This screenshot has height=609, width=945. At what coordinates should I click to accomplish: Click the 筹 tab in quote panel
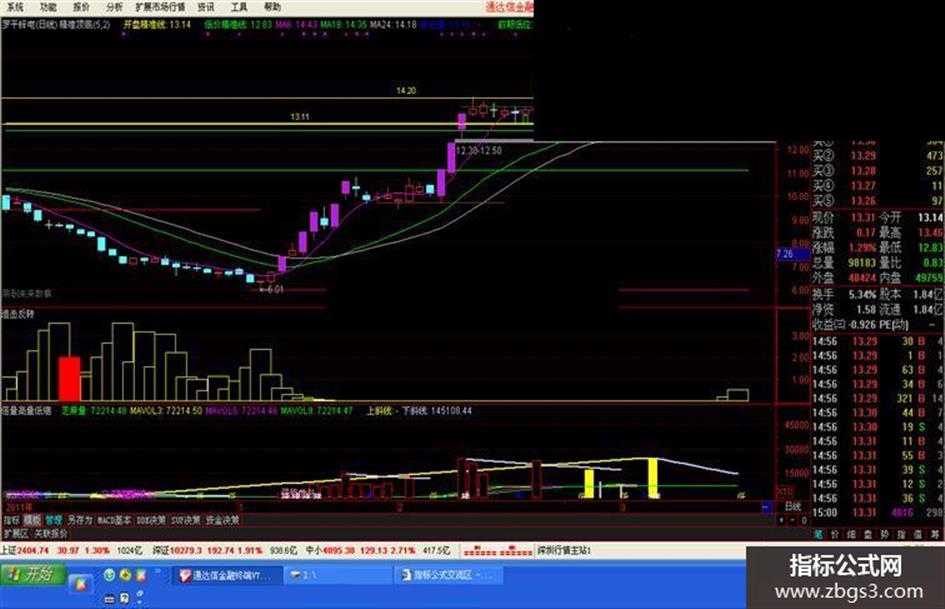coord(934,534)
